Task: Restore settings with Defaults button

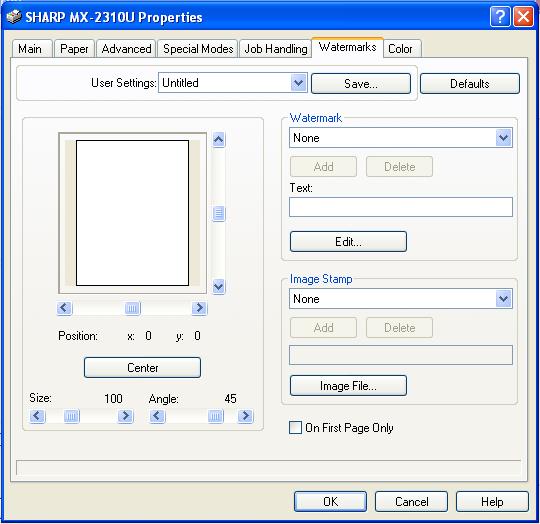Action: click(470, 84)
